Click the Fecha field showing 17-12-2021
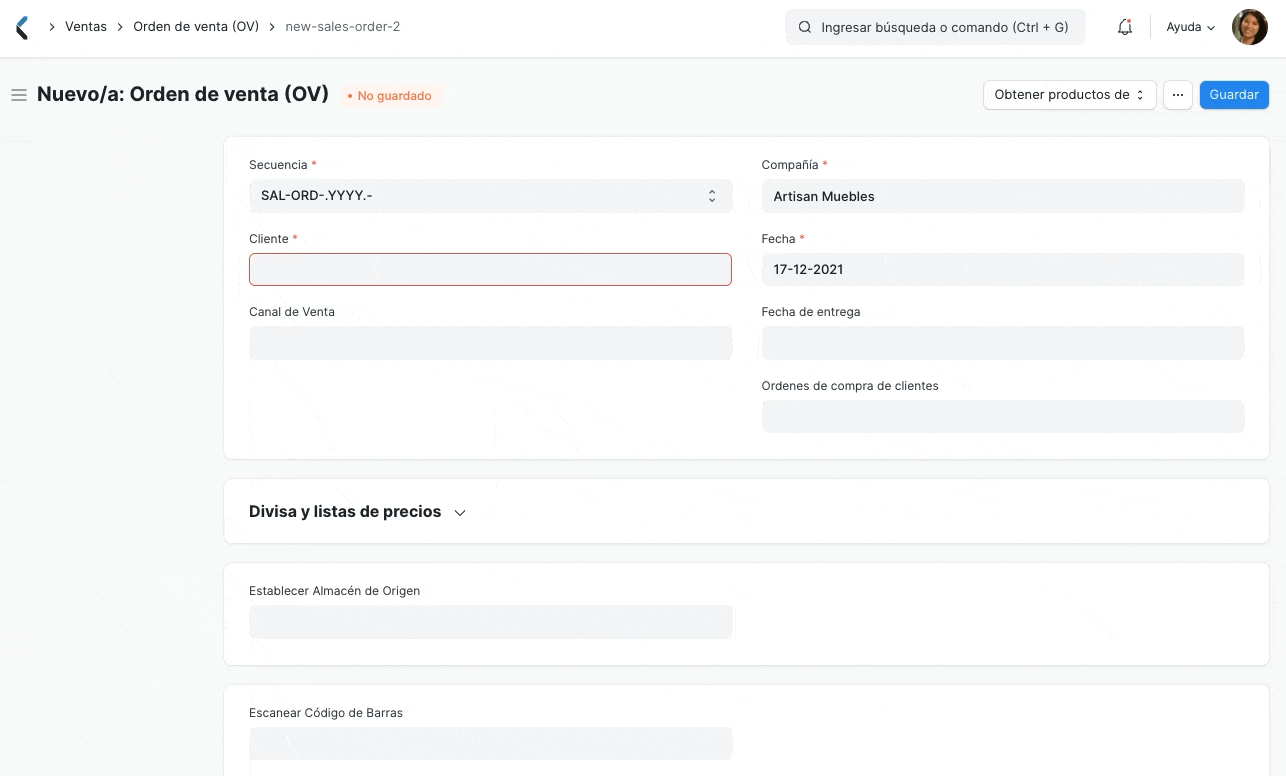Image resolution: width=1286 pixels, height=776 pixels. pyautogui.click(x=1003, y=269)
